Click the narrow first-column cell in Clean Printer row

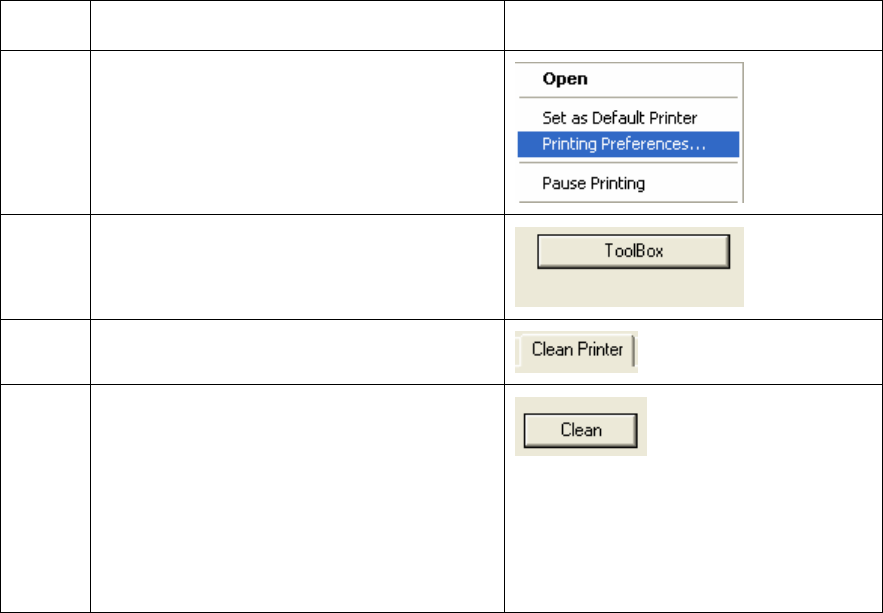click(x=45, y=352)
